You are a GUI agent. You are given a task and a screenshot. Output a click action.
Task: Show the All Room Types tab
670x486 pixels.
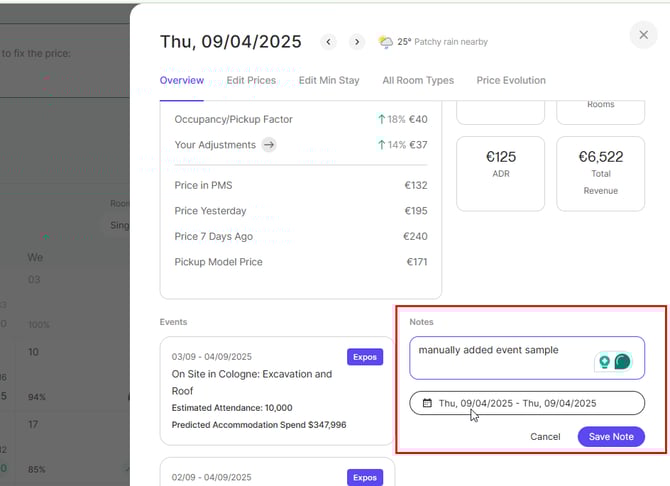coord(418,81)
